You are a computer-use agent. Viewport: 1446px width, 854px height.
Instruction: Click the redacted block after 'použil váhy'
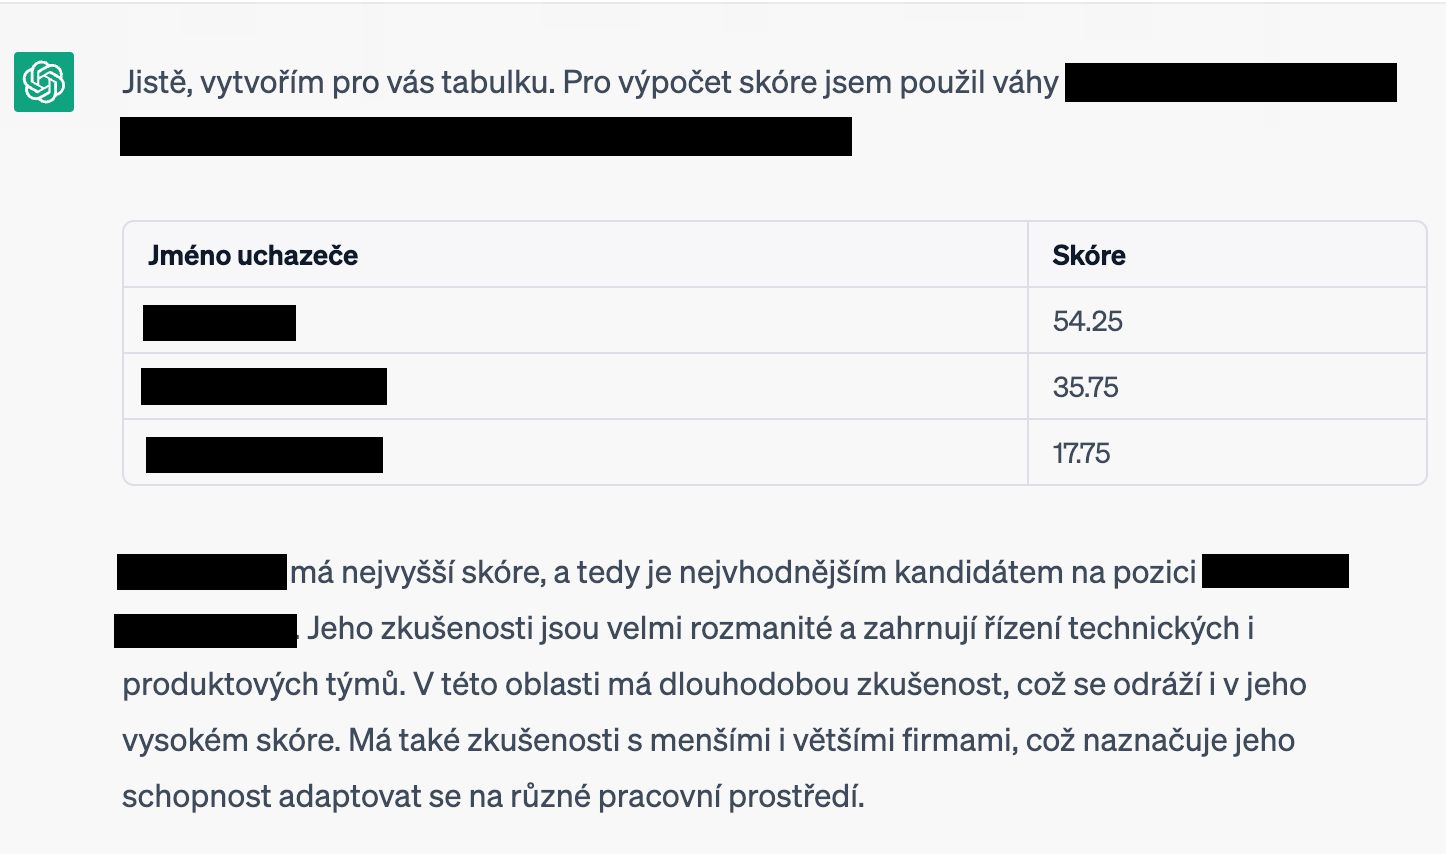point(1231,82)
